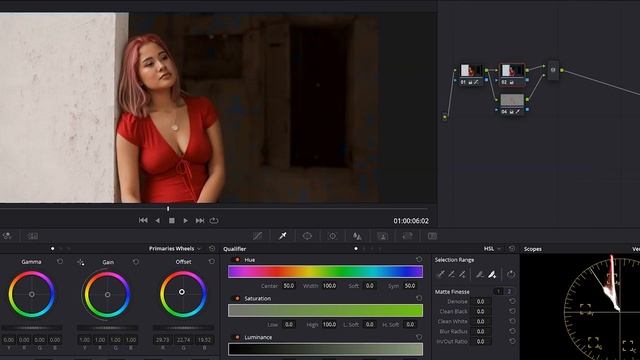Click the Luminance range bar

(x=325, y=349)
